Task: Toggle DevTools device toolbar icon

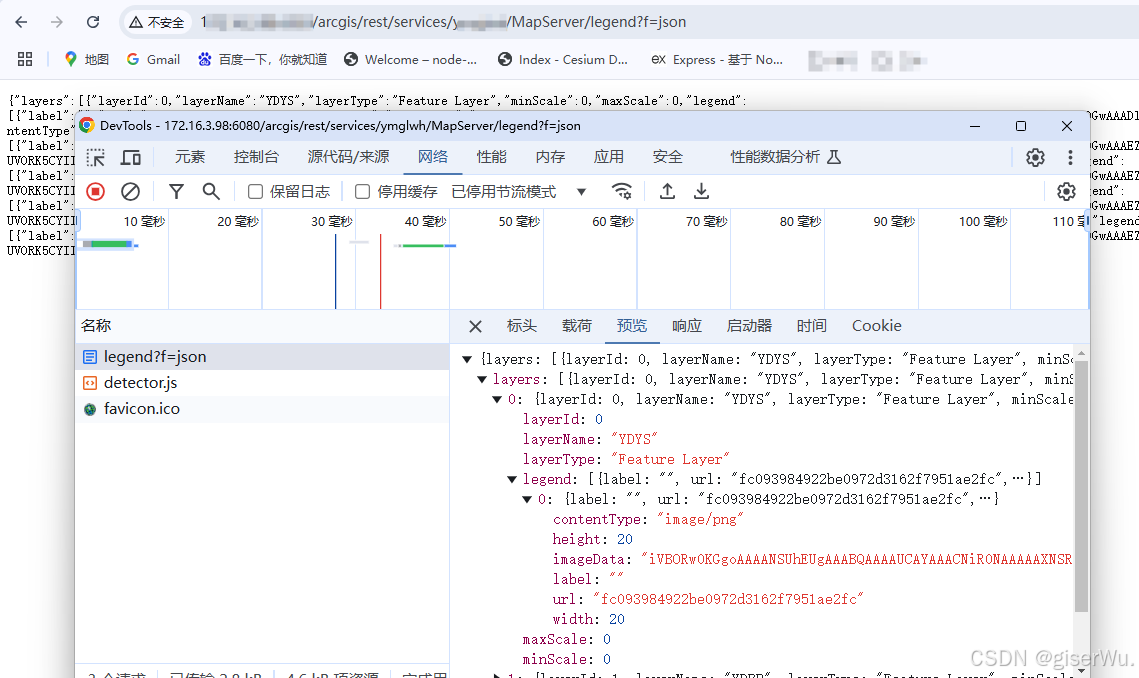Action: tap(131, 157)
